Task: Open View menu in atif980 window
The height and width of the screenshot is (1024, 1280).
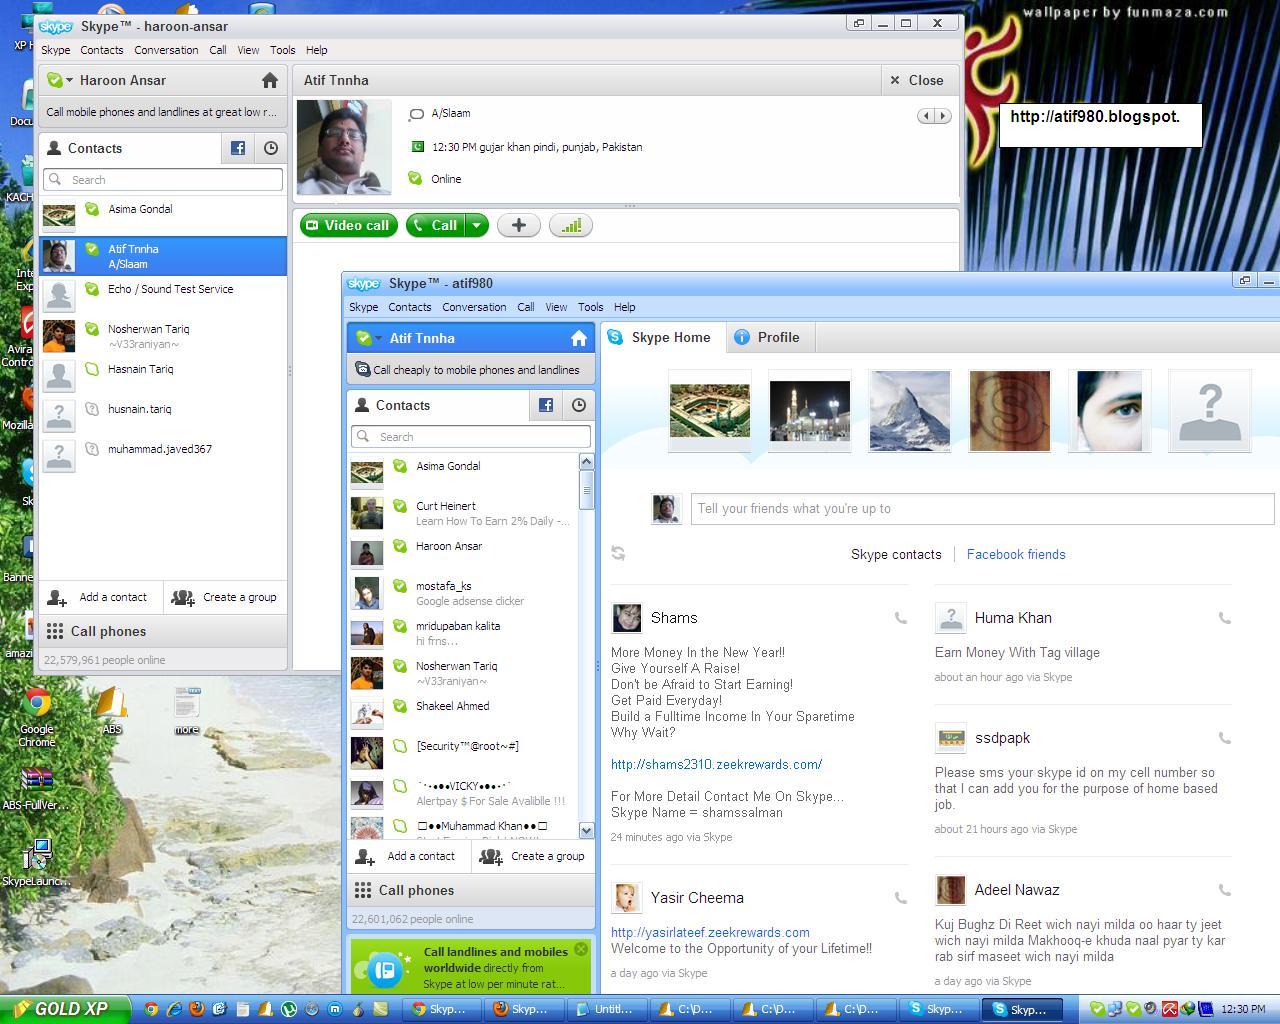Action: pyautogui.click(x=556, y=307)
